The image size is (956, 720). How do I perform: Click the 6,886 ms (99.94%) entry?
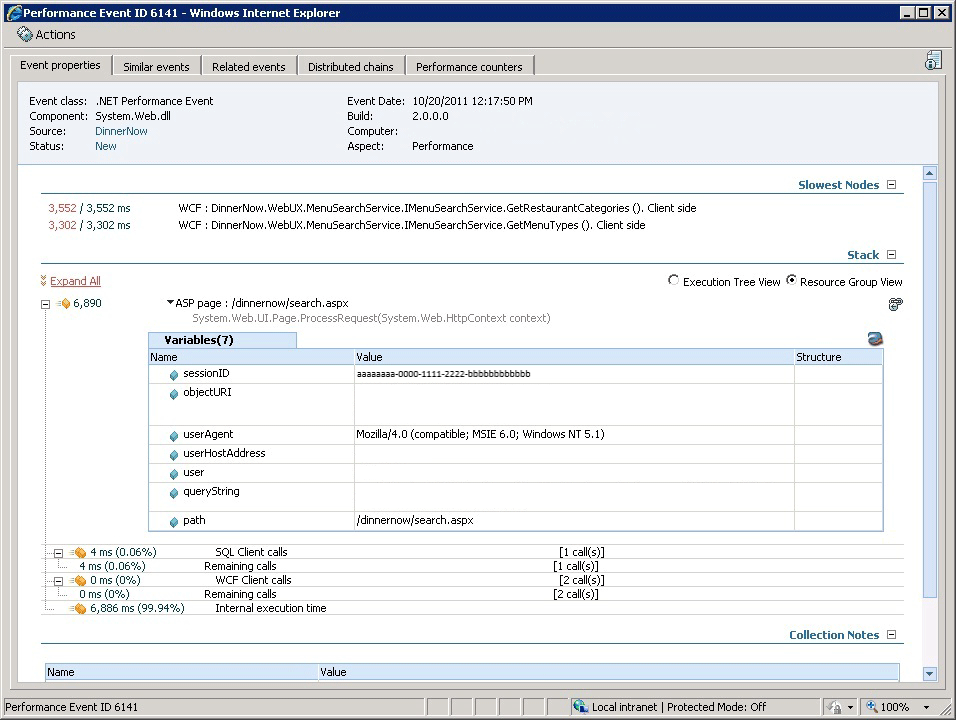pos(137,608)
